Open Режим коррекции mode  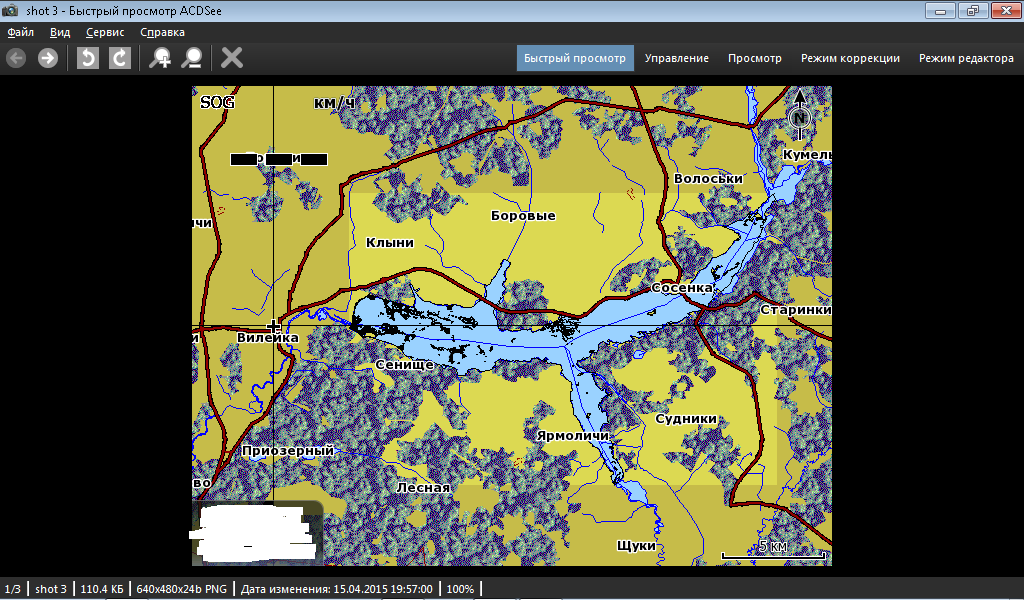tap(850, 58)
